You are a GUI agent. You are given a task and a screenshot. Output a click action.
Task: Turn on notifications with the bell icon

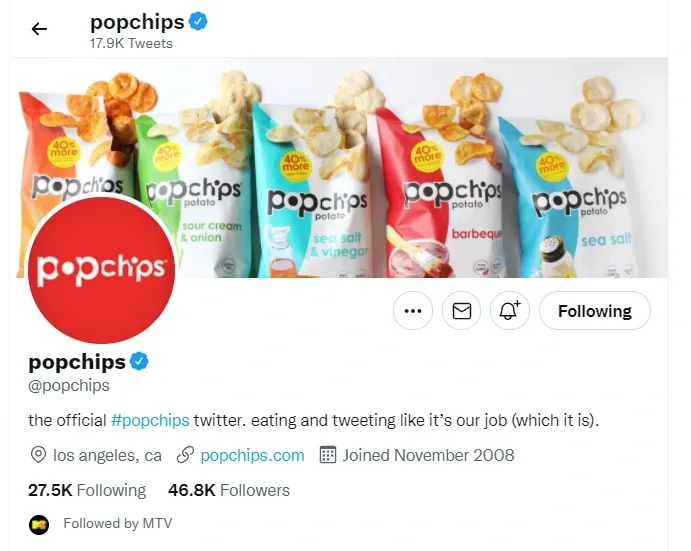[510, 311]
